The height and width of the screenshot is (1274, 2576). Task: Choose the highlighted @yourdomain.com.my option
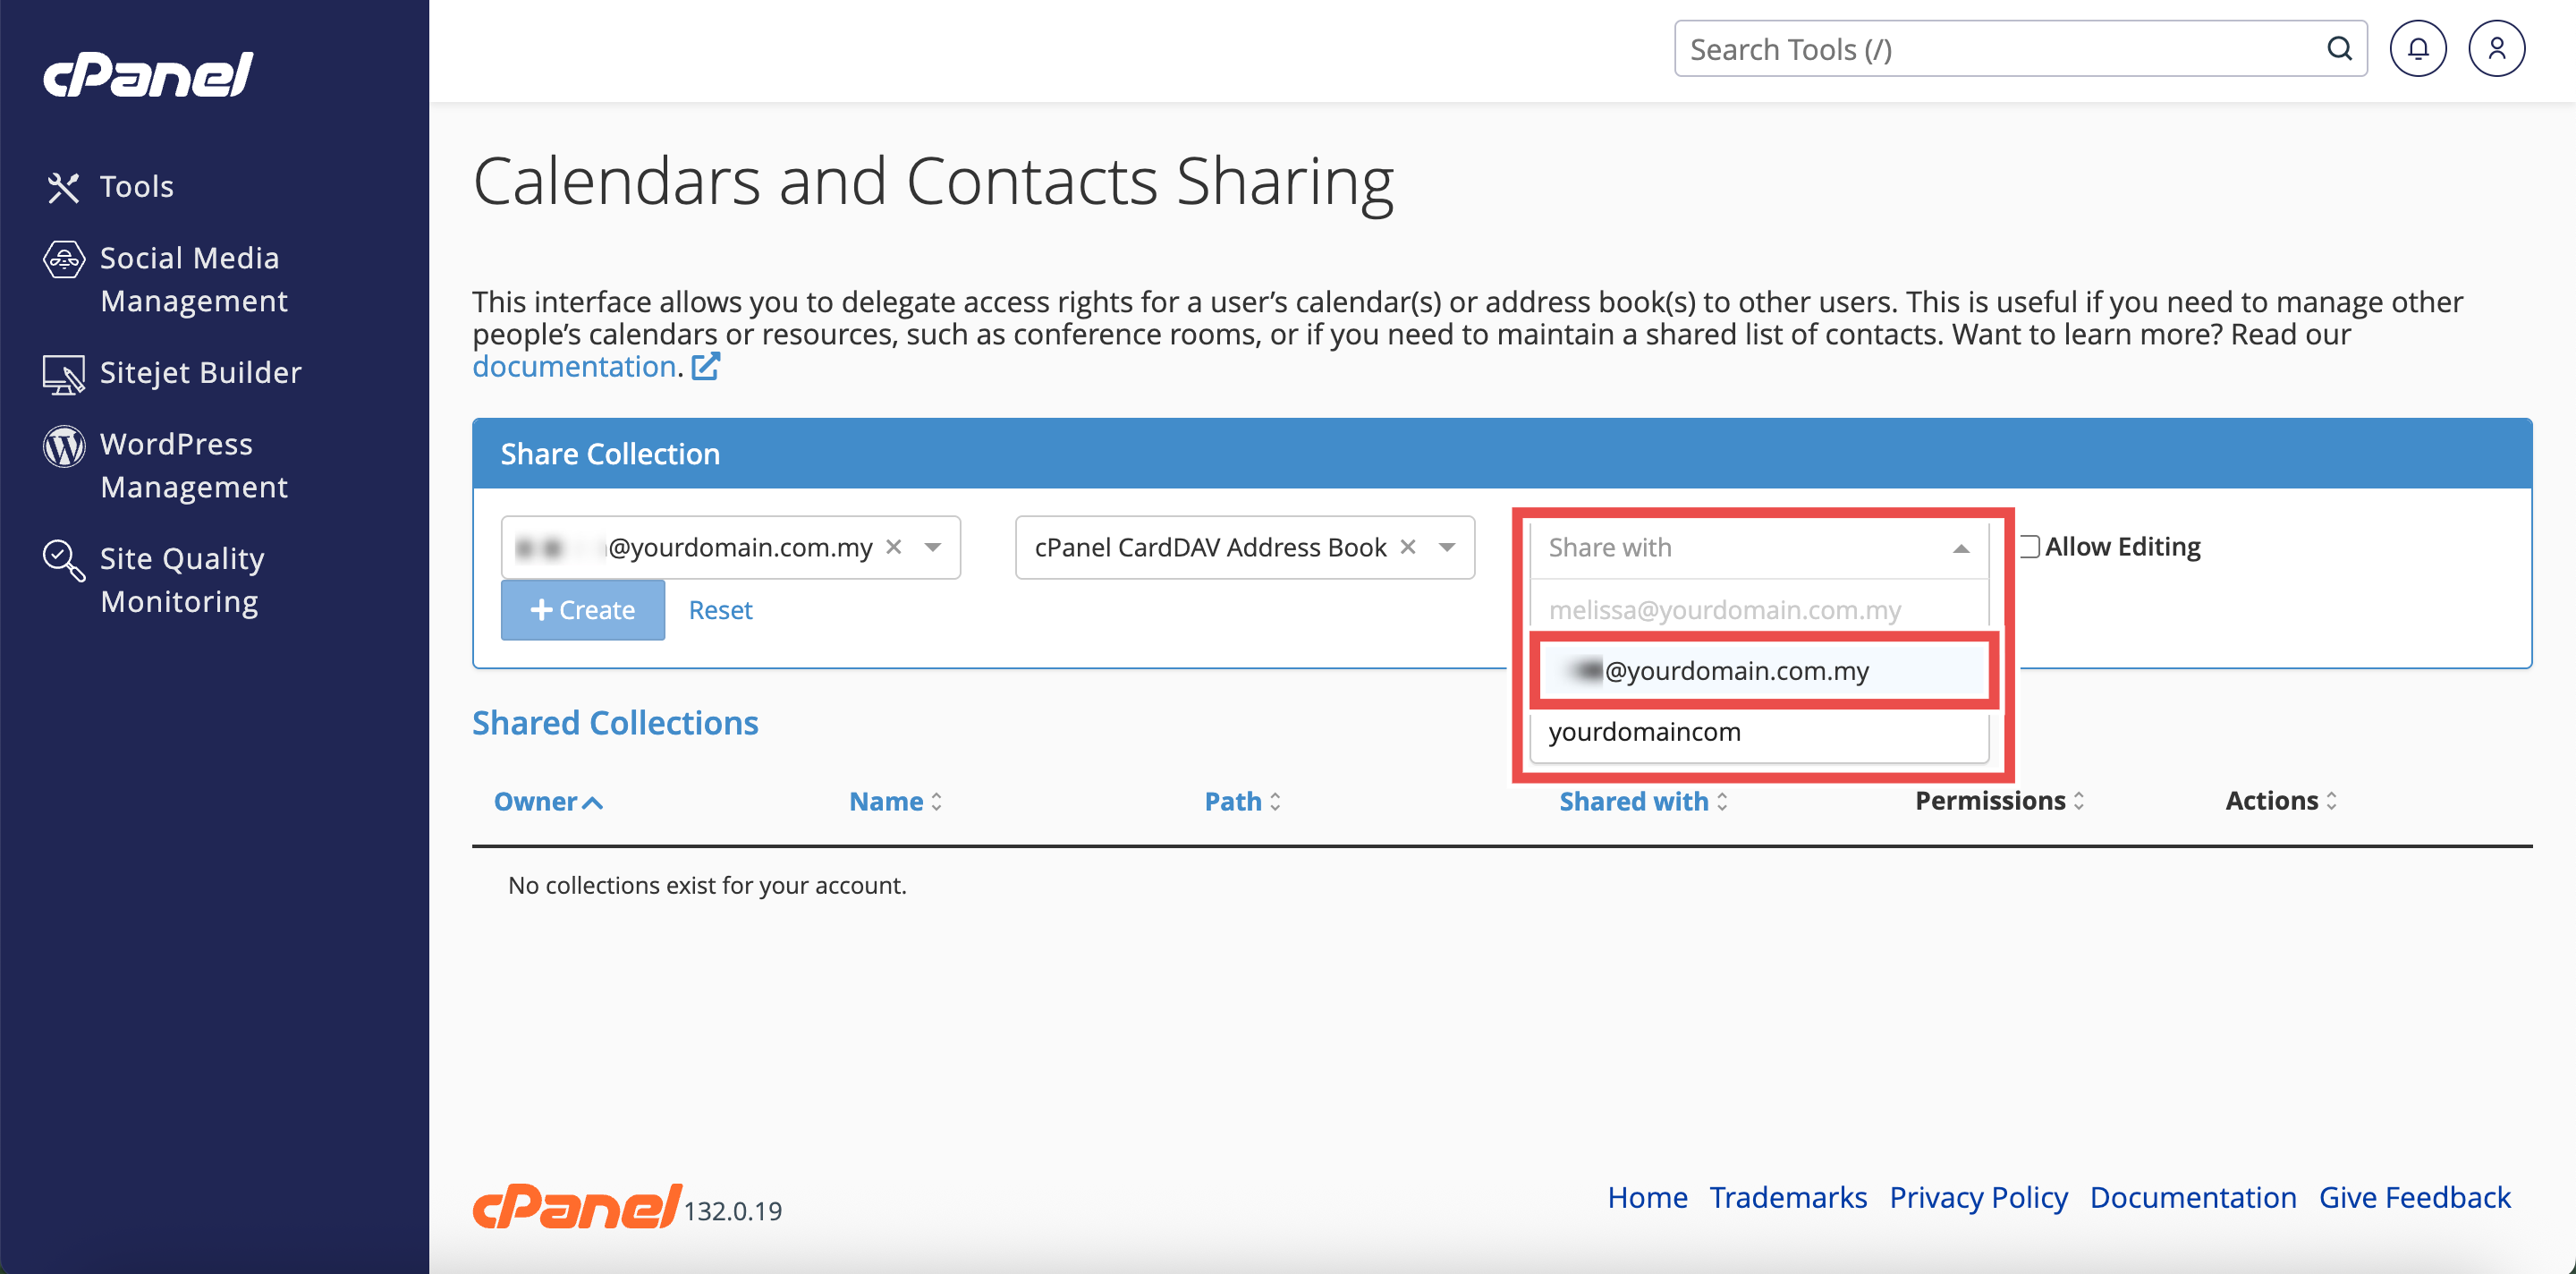tap(1735, 671)
